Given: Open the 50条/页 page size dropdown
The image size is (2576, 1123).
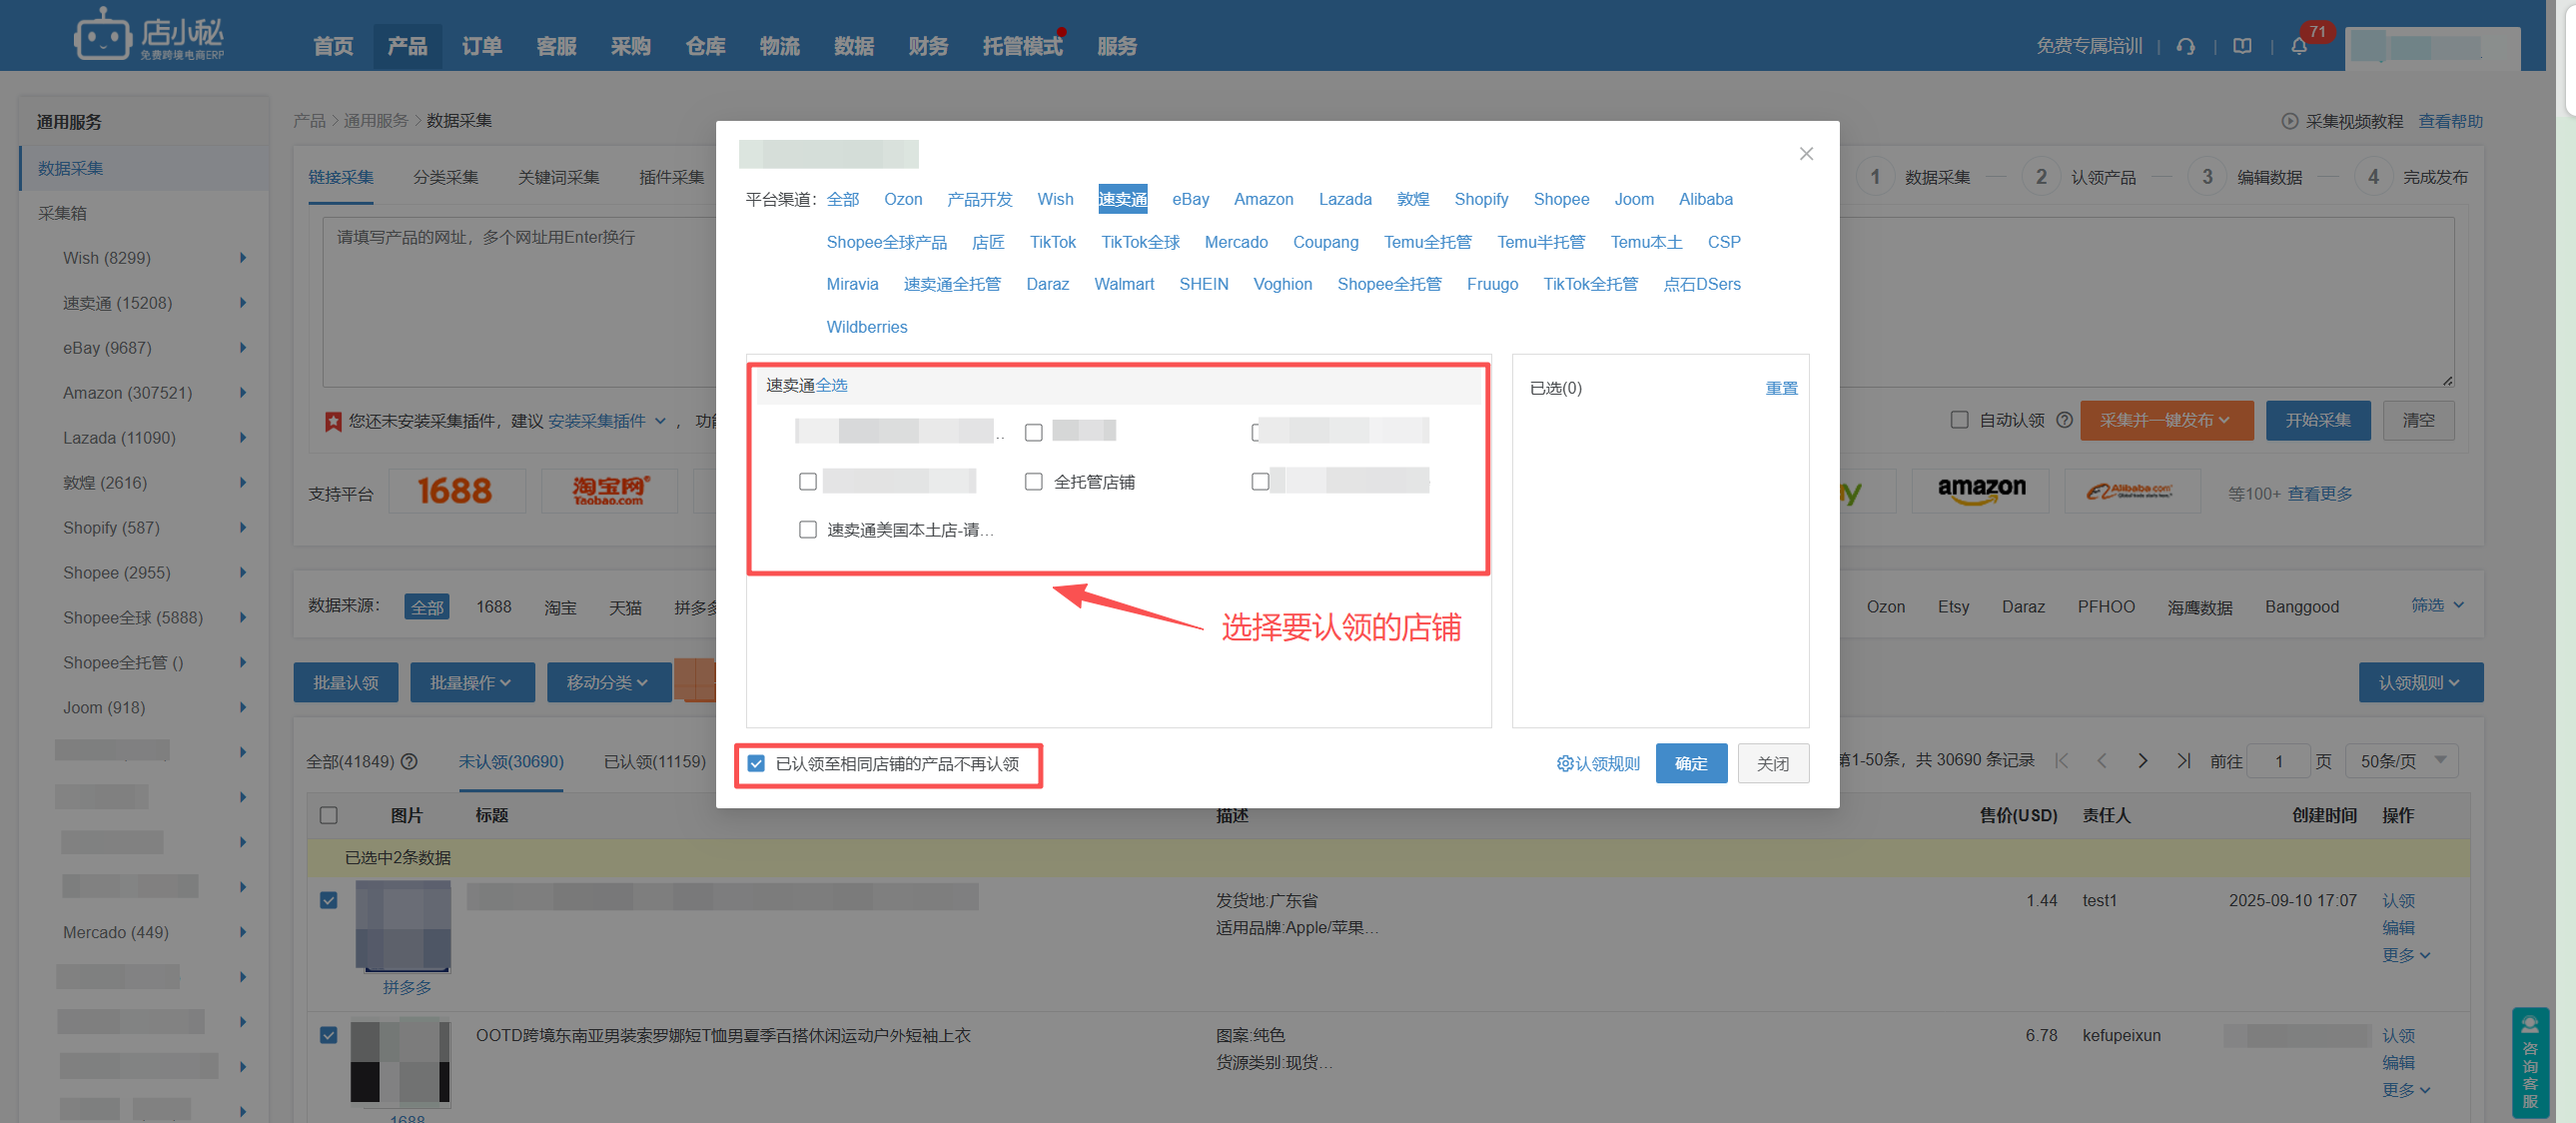Looking at the screenshot, I should pos(2402,762).
